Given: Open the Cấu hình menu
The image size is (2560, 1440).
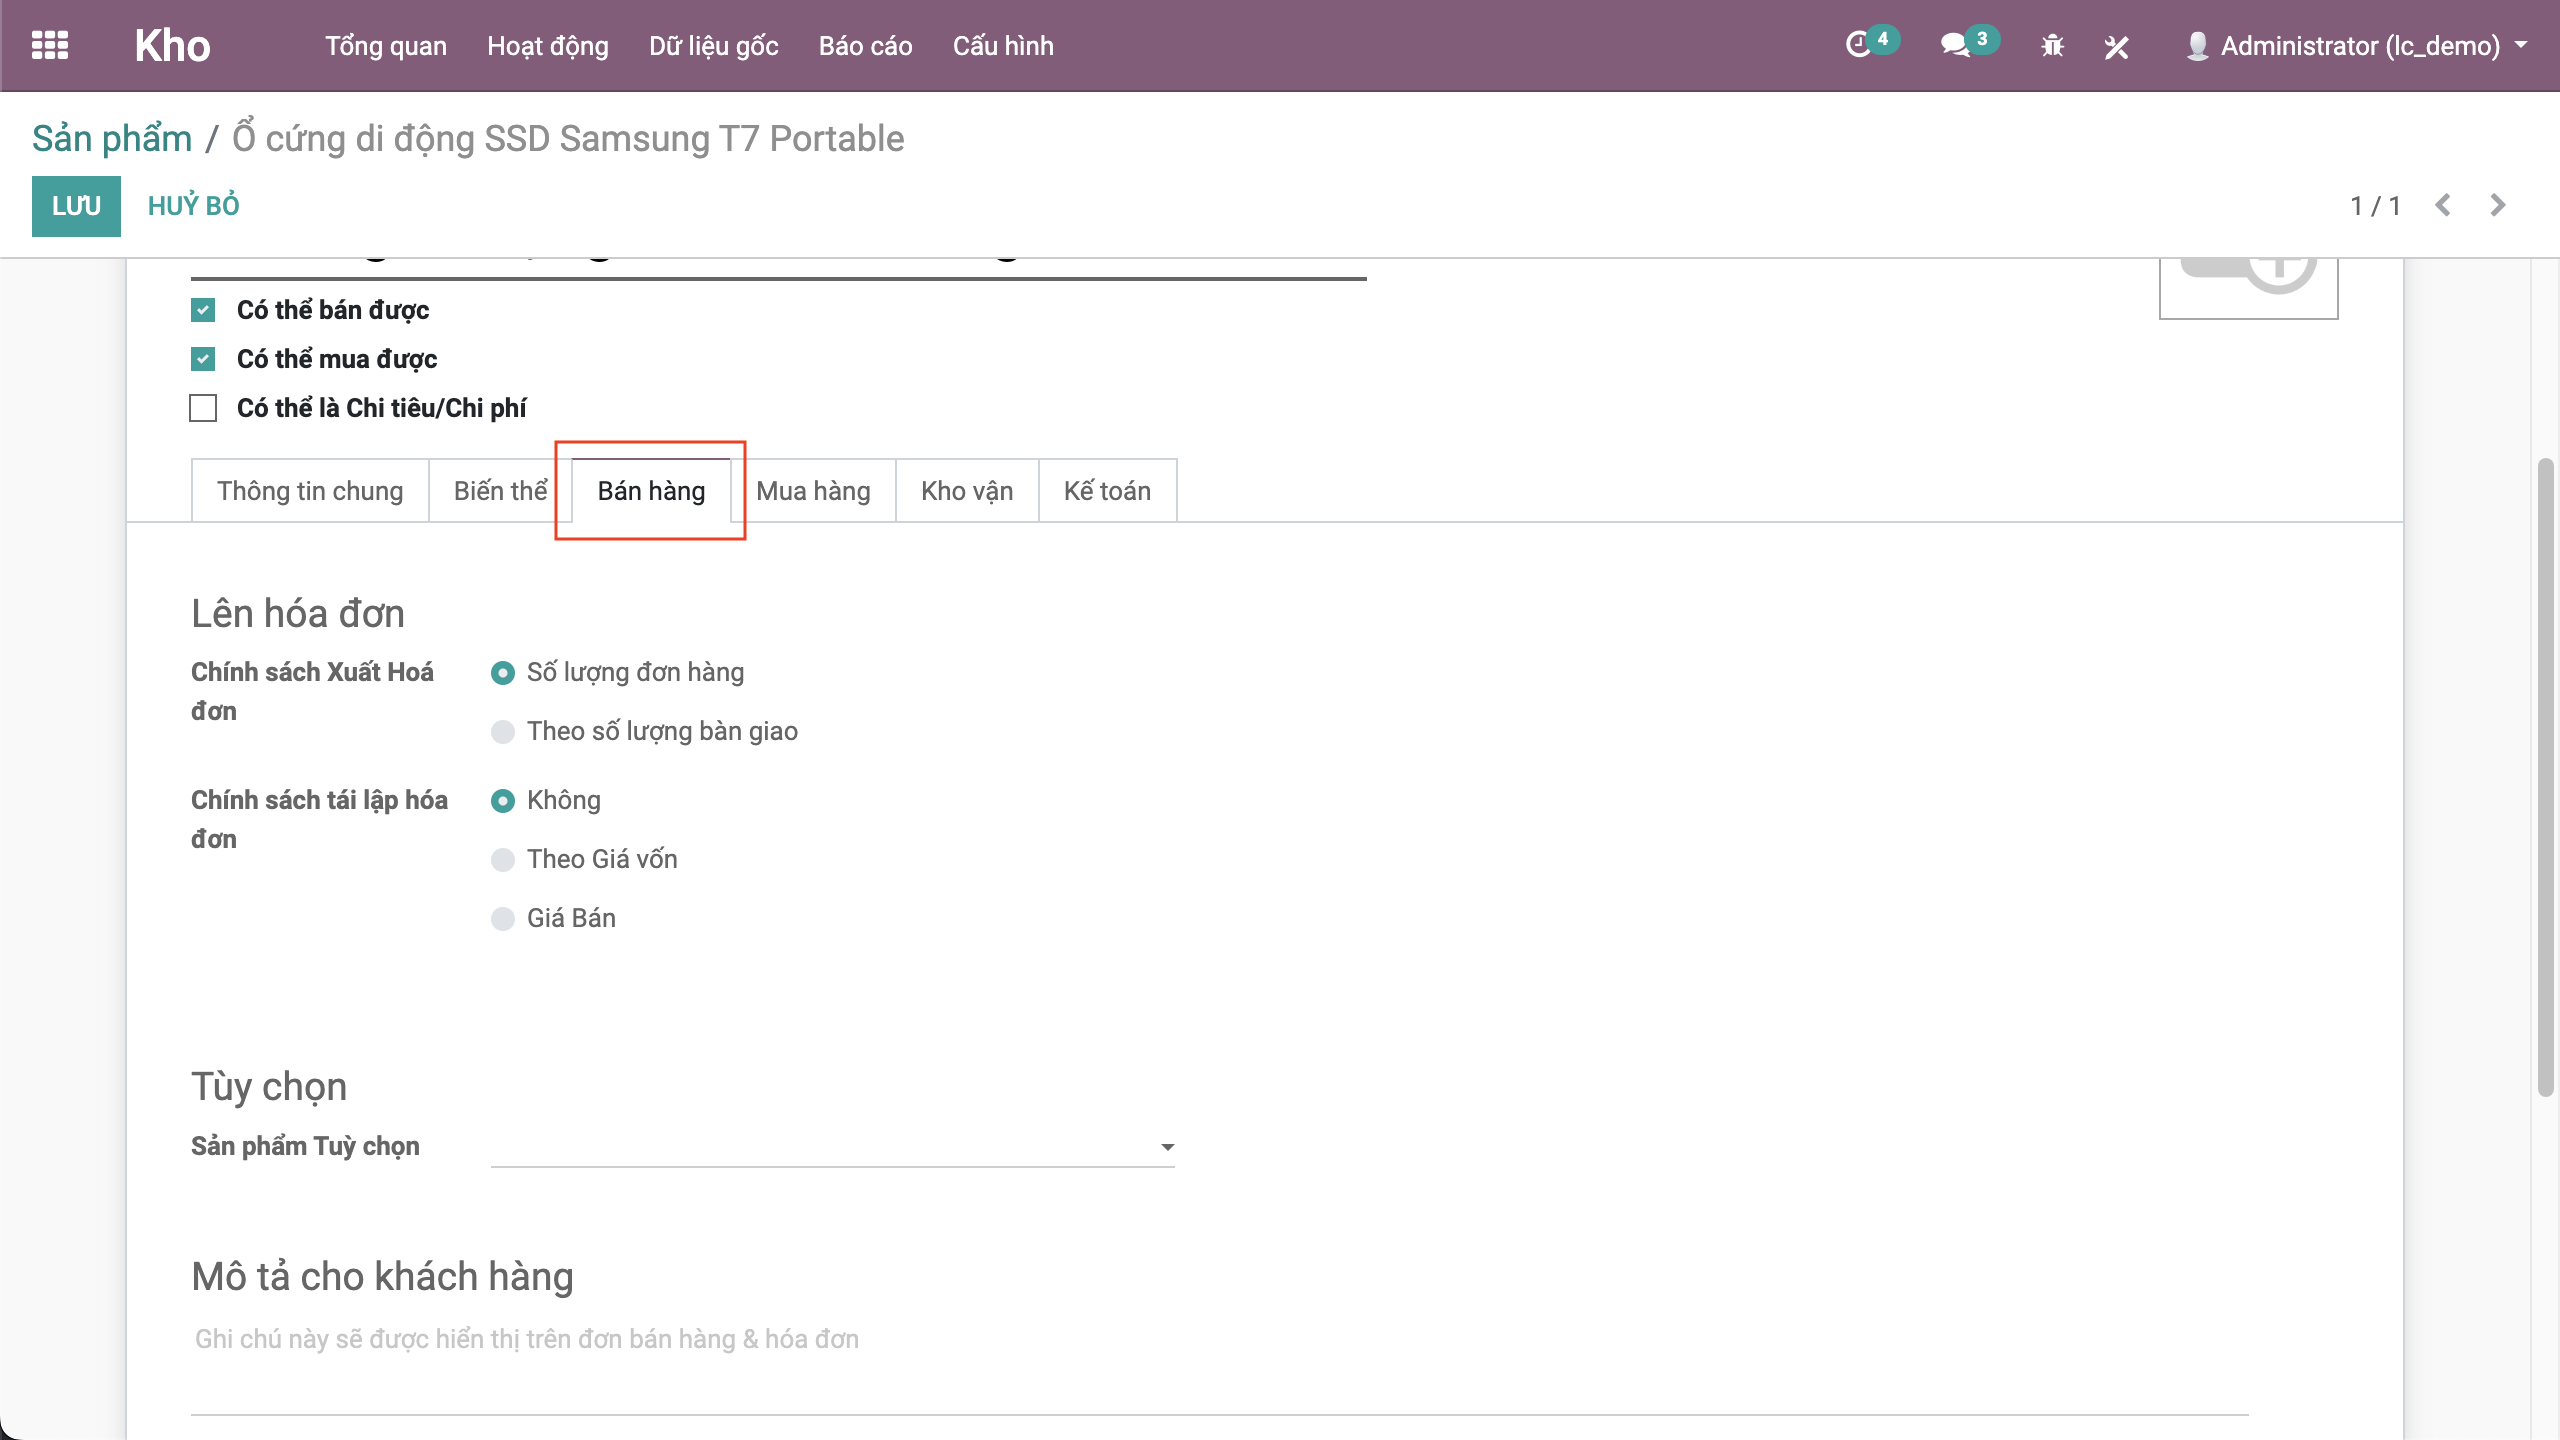Looking at the screenshot, I should [x=1003, y=46].
